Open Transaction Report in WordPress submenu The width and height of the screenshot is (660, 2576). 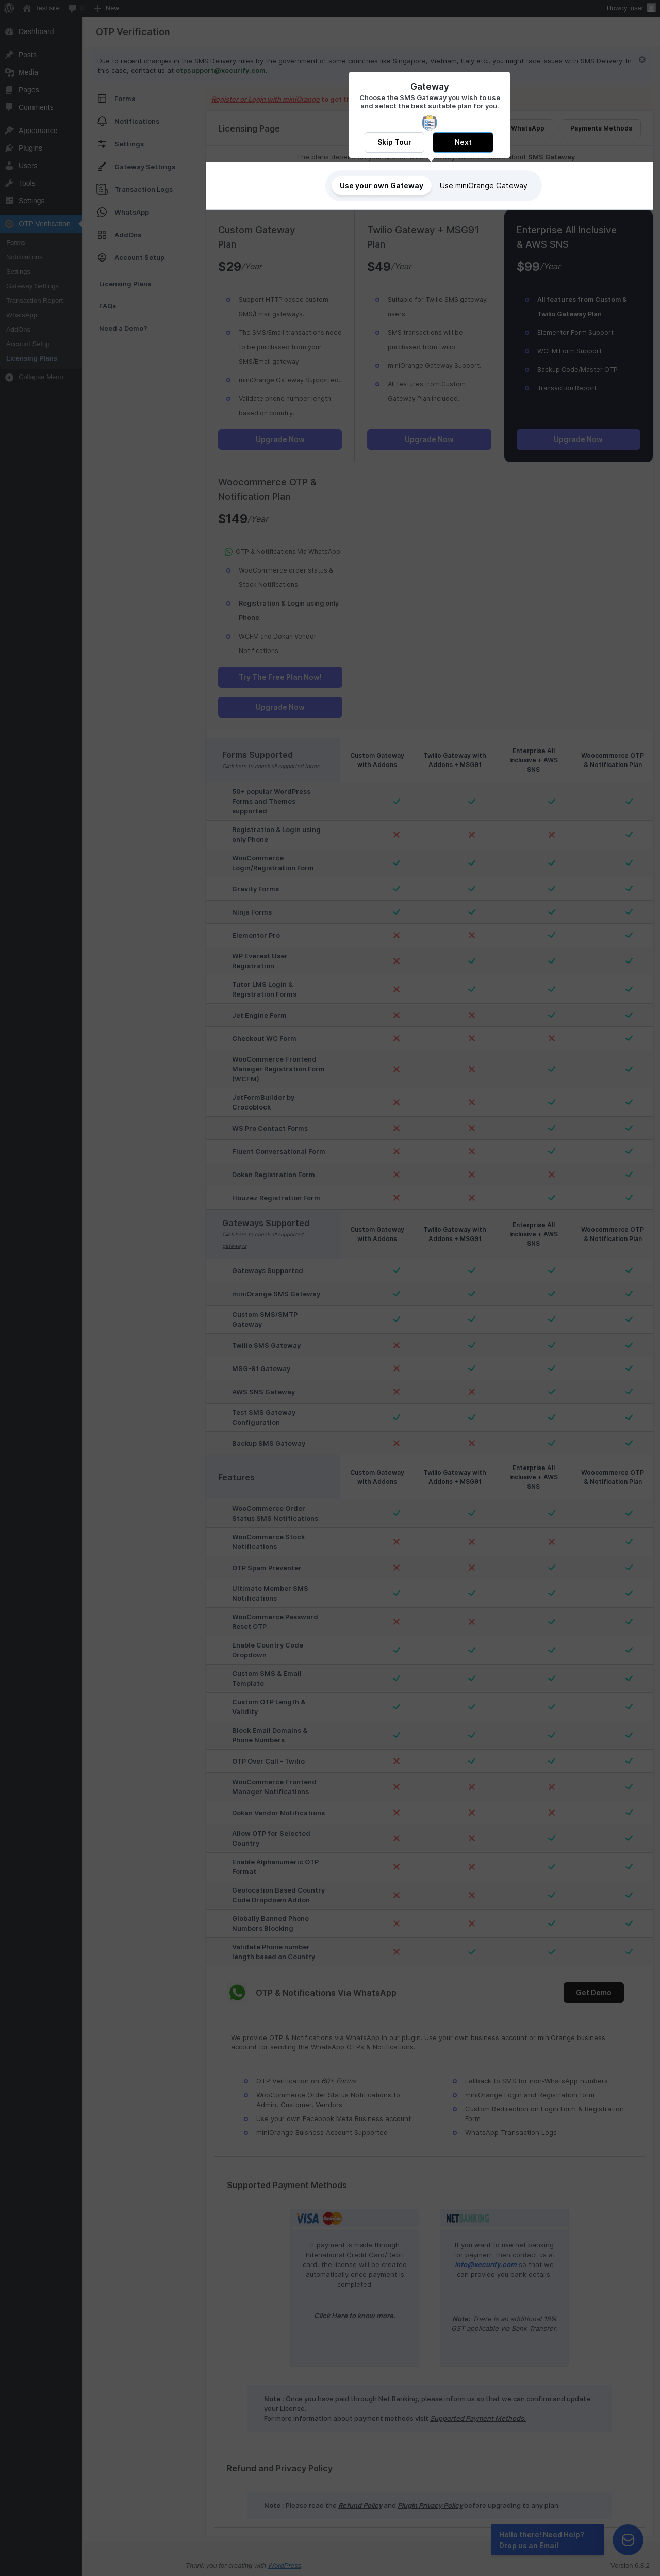click(x=34, y=300)
